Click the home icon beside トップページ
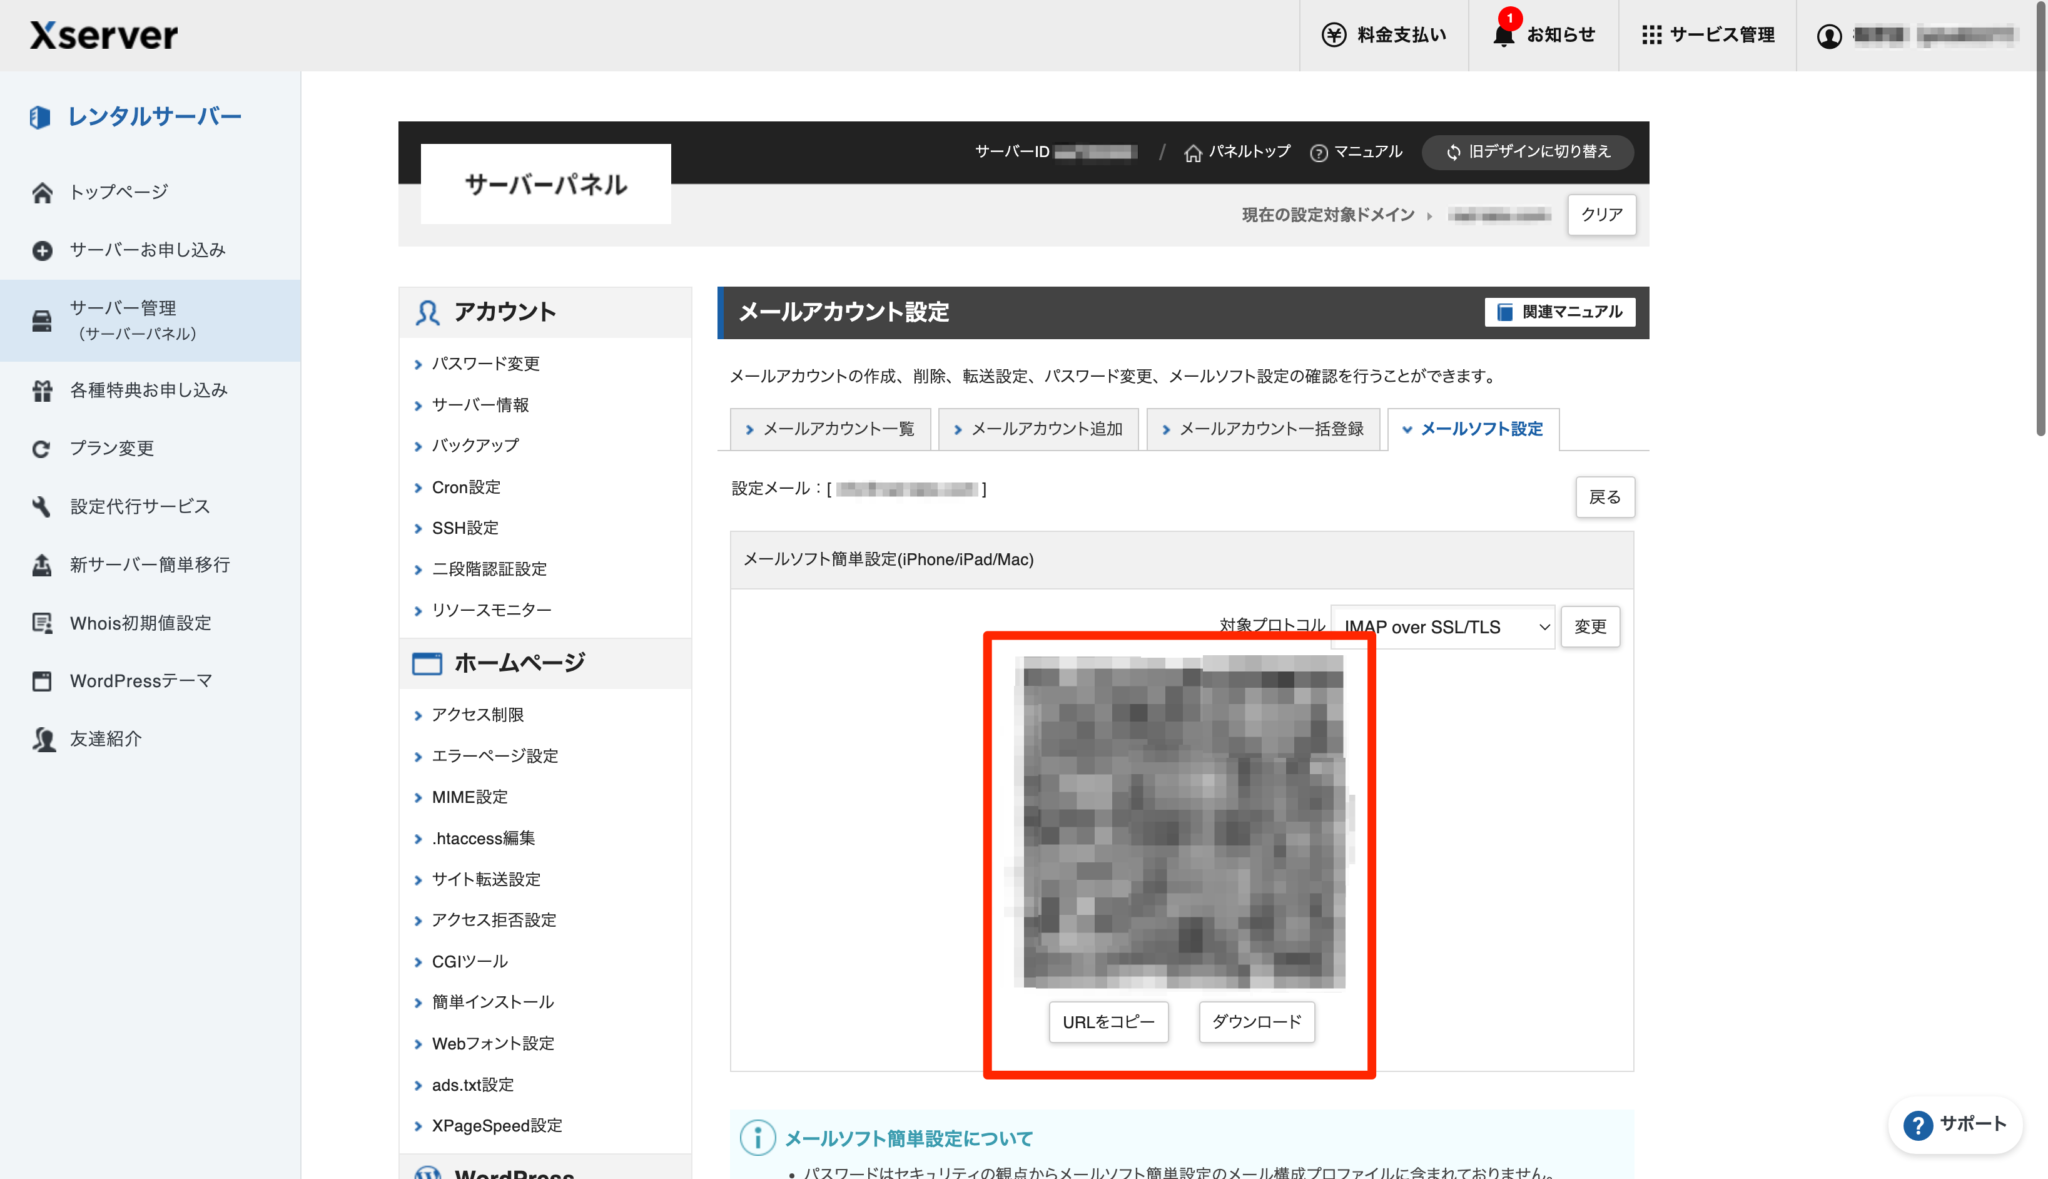2048x1179 pixels. [x=42, y=192]
